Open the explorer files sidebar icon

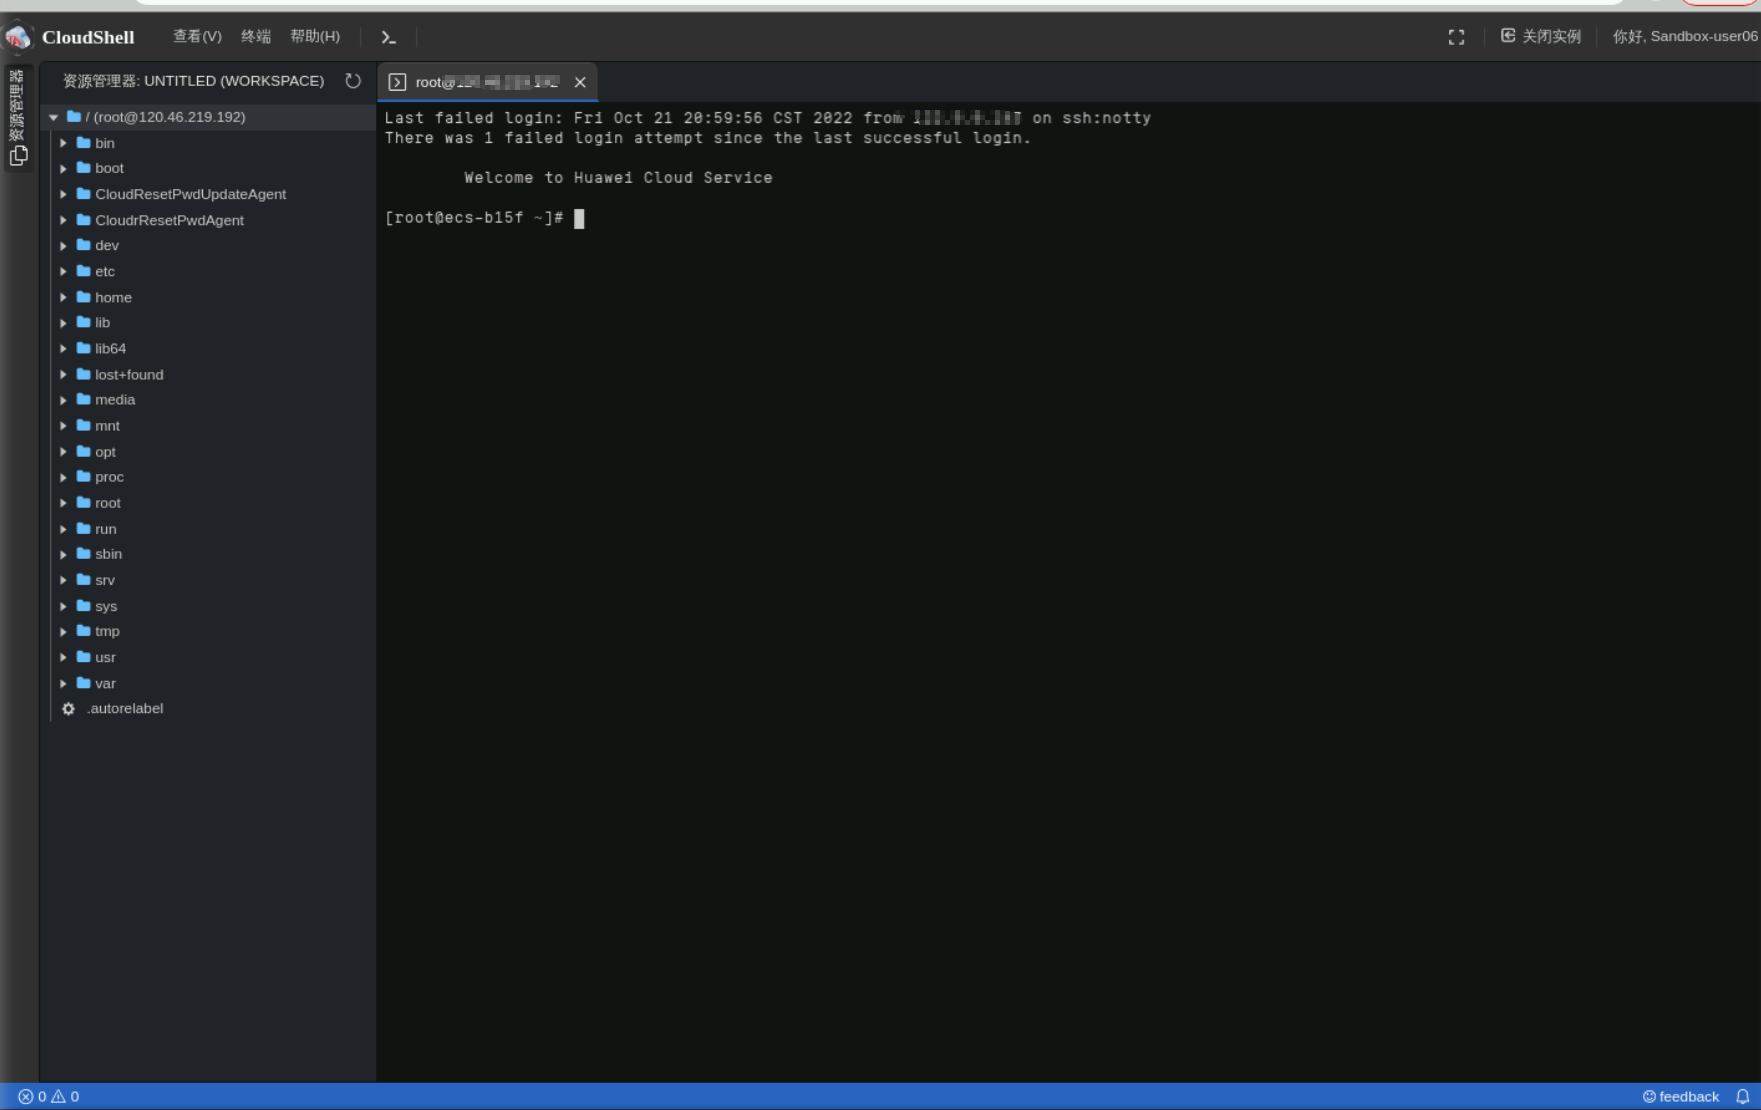coord(18,155)
